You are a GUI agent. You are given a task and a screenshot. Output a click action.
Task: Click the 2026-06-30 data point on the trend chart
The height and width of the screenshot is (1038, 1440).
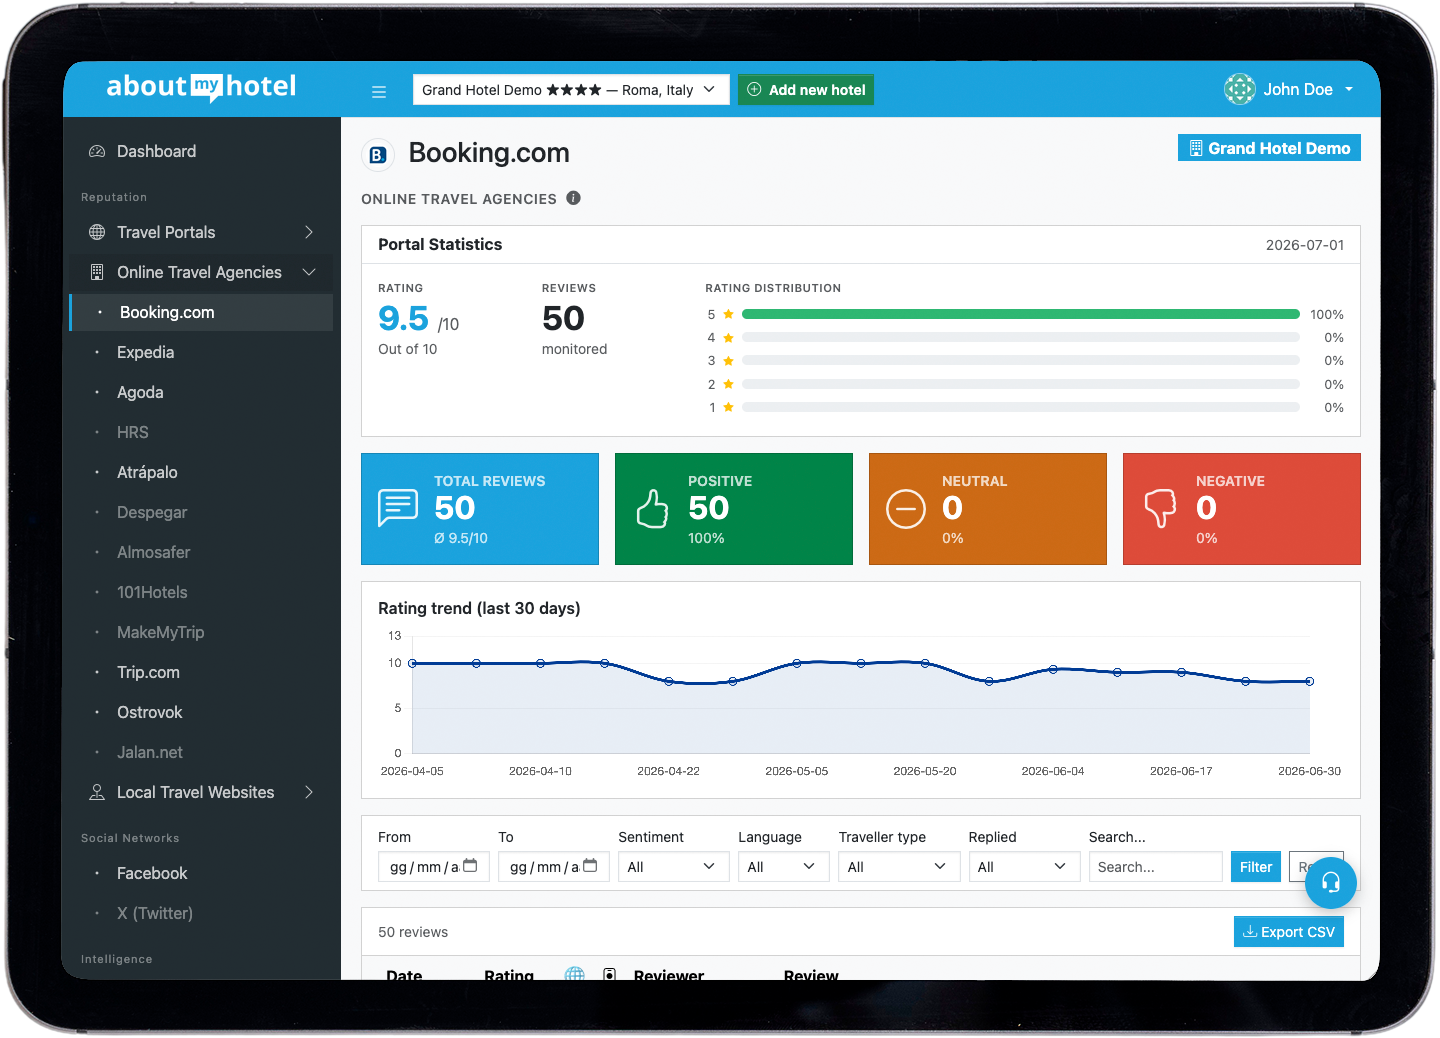(1309, 681)
